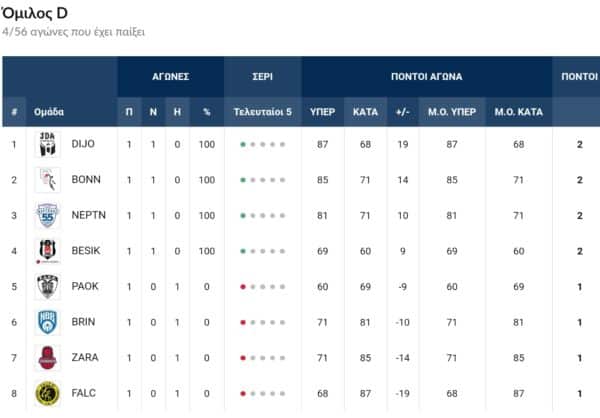The height and width of the screenshot is (418, 600).
Task: Sort table by Ομάδα column
Action: [x=50, y=112]
